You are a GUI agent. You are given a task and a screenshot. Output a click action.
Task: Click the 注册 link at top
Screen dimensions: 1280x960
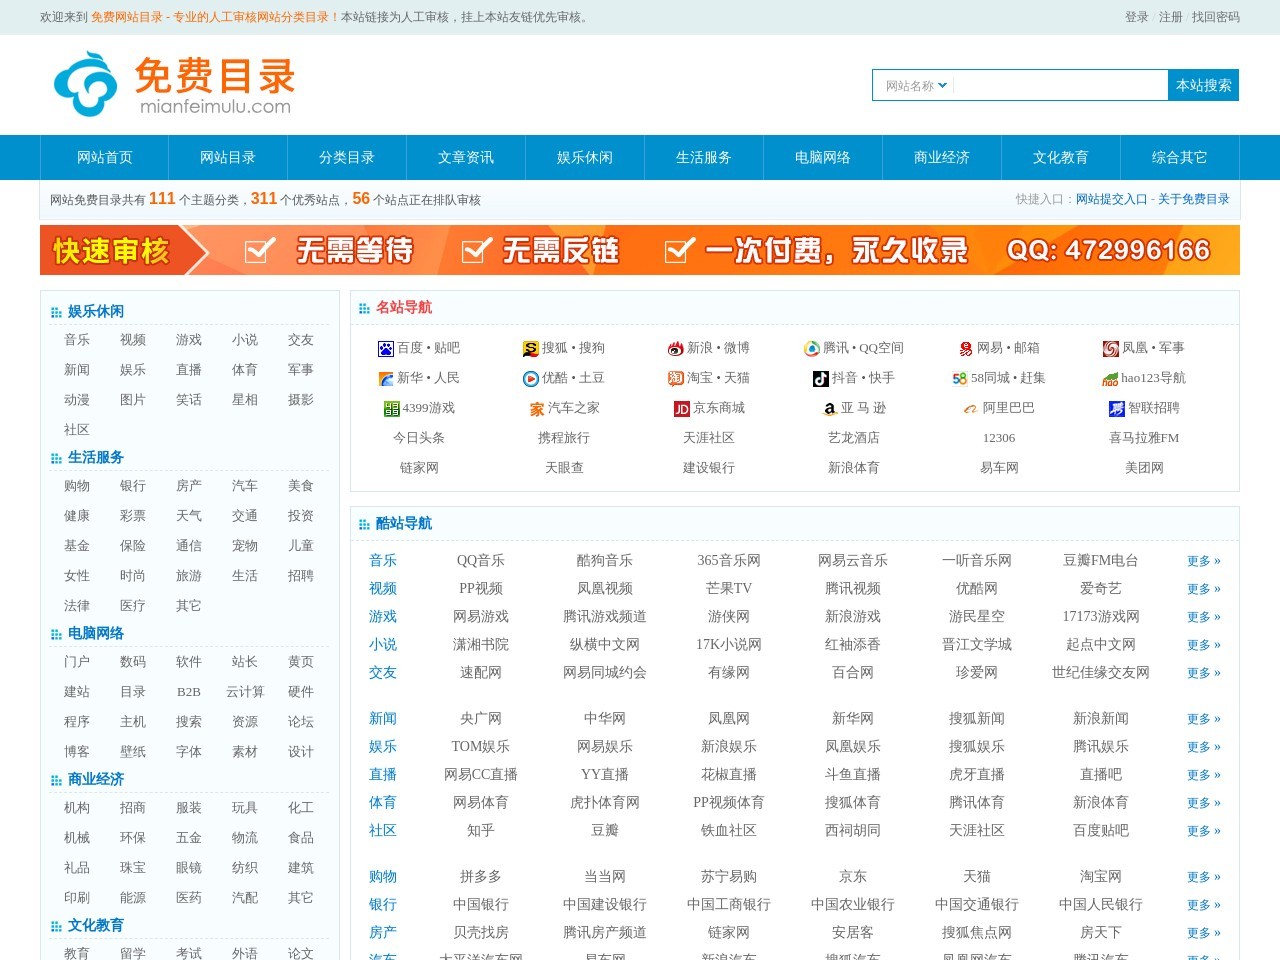pyautogui.click(x=1170, y=17)
